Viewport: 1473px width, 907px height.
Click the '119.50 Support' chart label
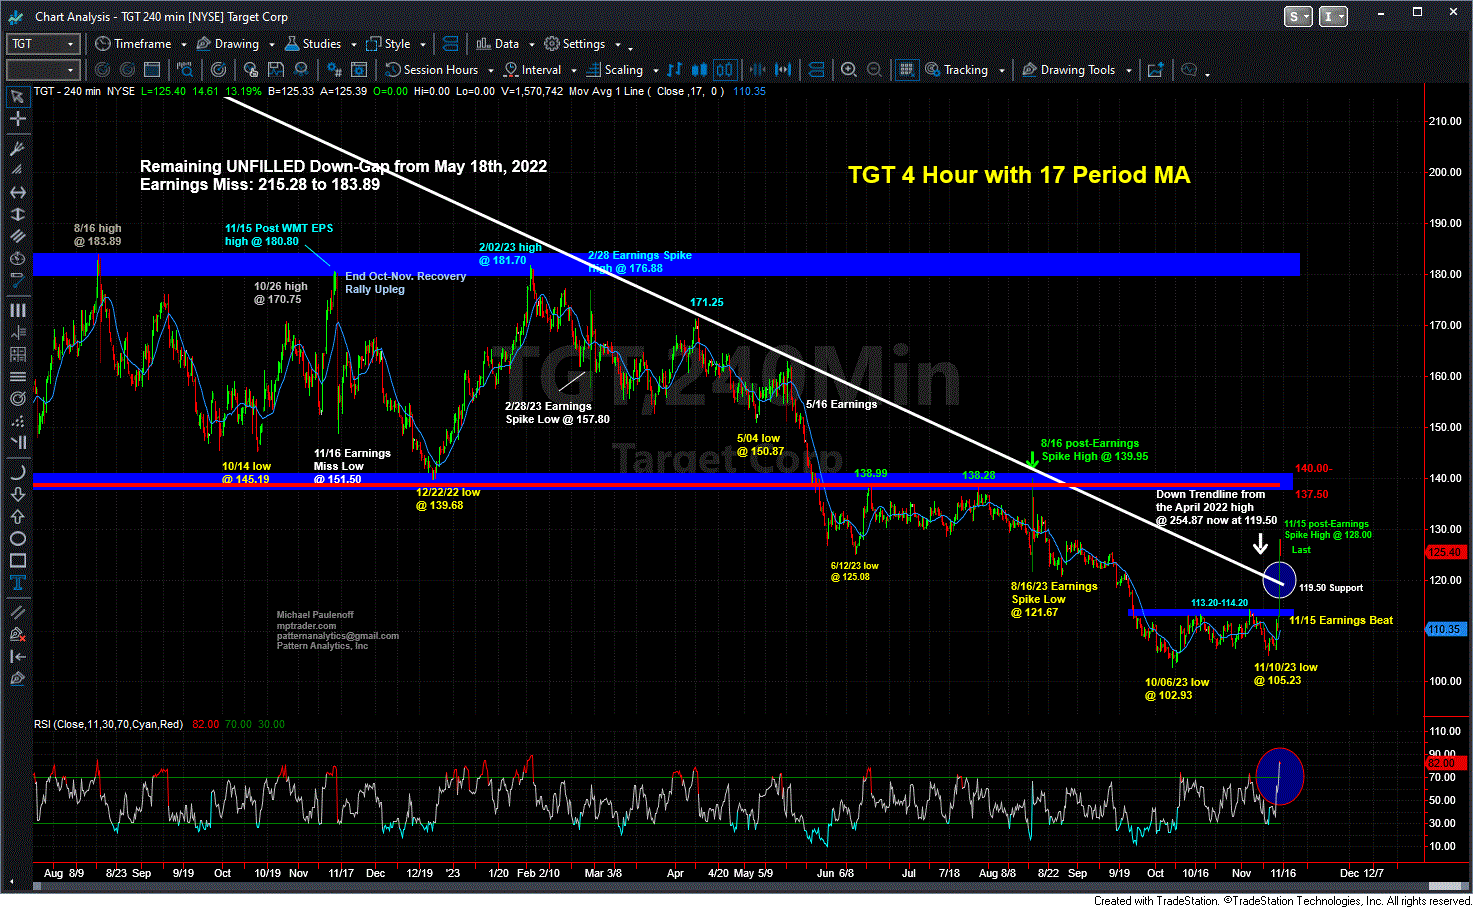pyautogui.click(x=1331, y=588)
